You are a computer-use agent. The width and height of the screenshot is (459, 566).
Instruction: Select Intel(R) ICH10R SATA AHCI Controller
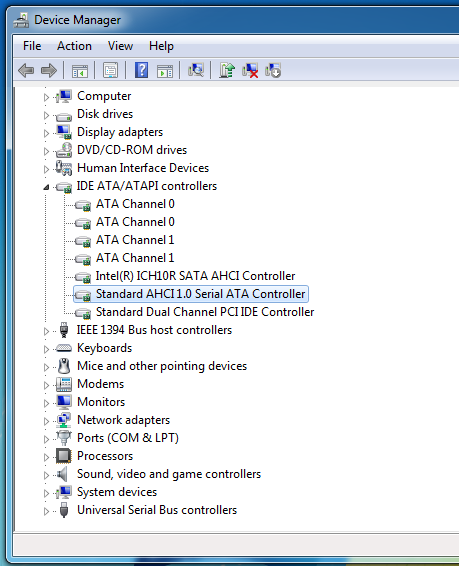pyautogui.click(x=195, y=276)
